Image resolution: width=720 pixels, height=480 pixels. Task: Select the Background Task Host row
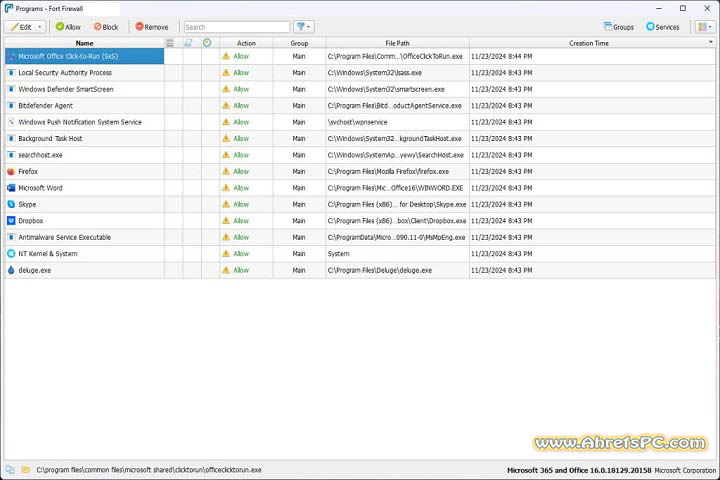pos(360,139)
